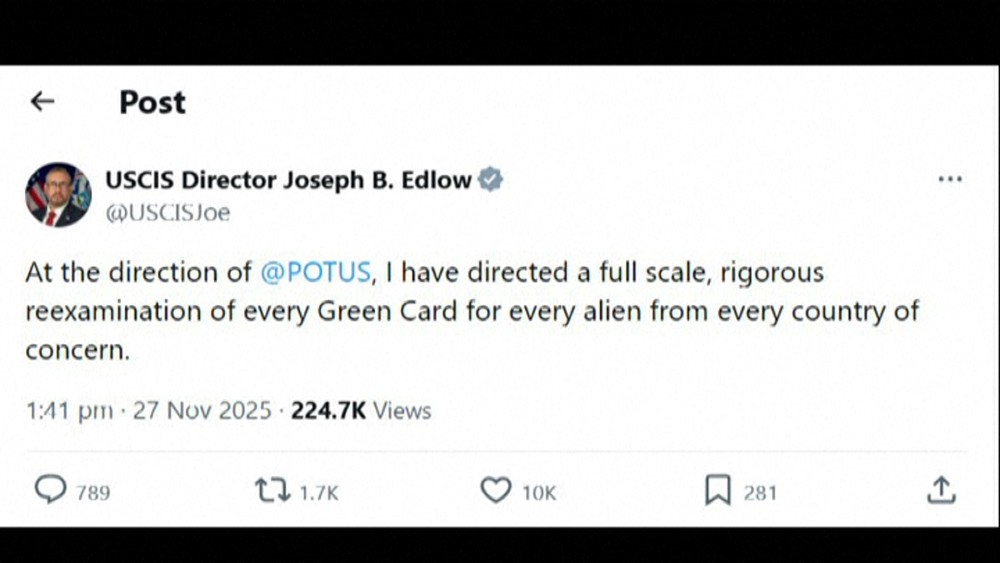1000x563 pixels.
Task: Click the 10K likes count
Action: coord(539,492)
